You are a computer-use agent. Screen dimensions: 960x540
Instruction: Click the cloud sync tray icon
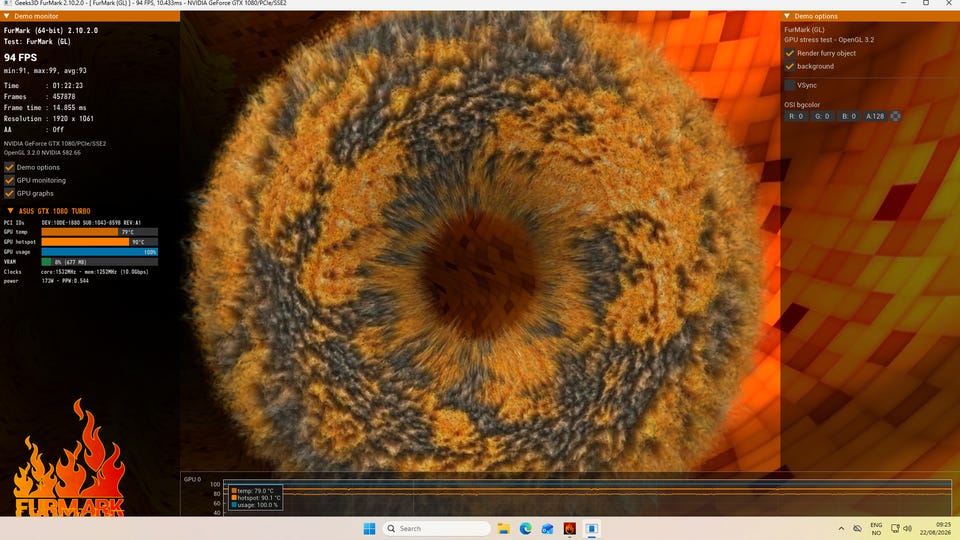pos(857,528)
